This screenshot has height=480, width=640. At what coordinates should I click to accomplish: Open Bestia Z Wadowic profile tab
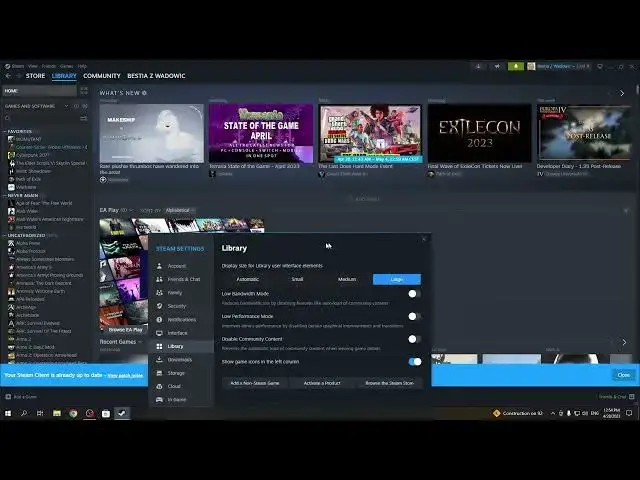[x=156, y=76]
